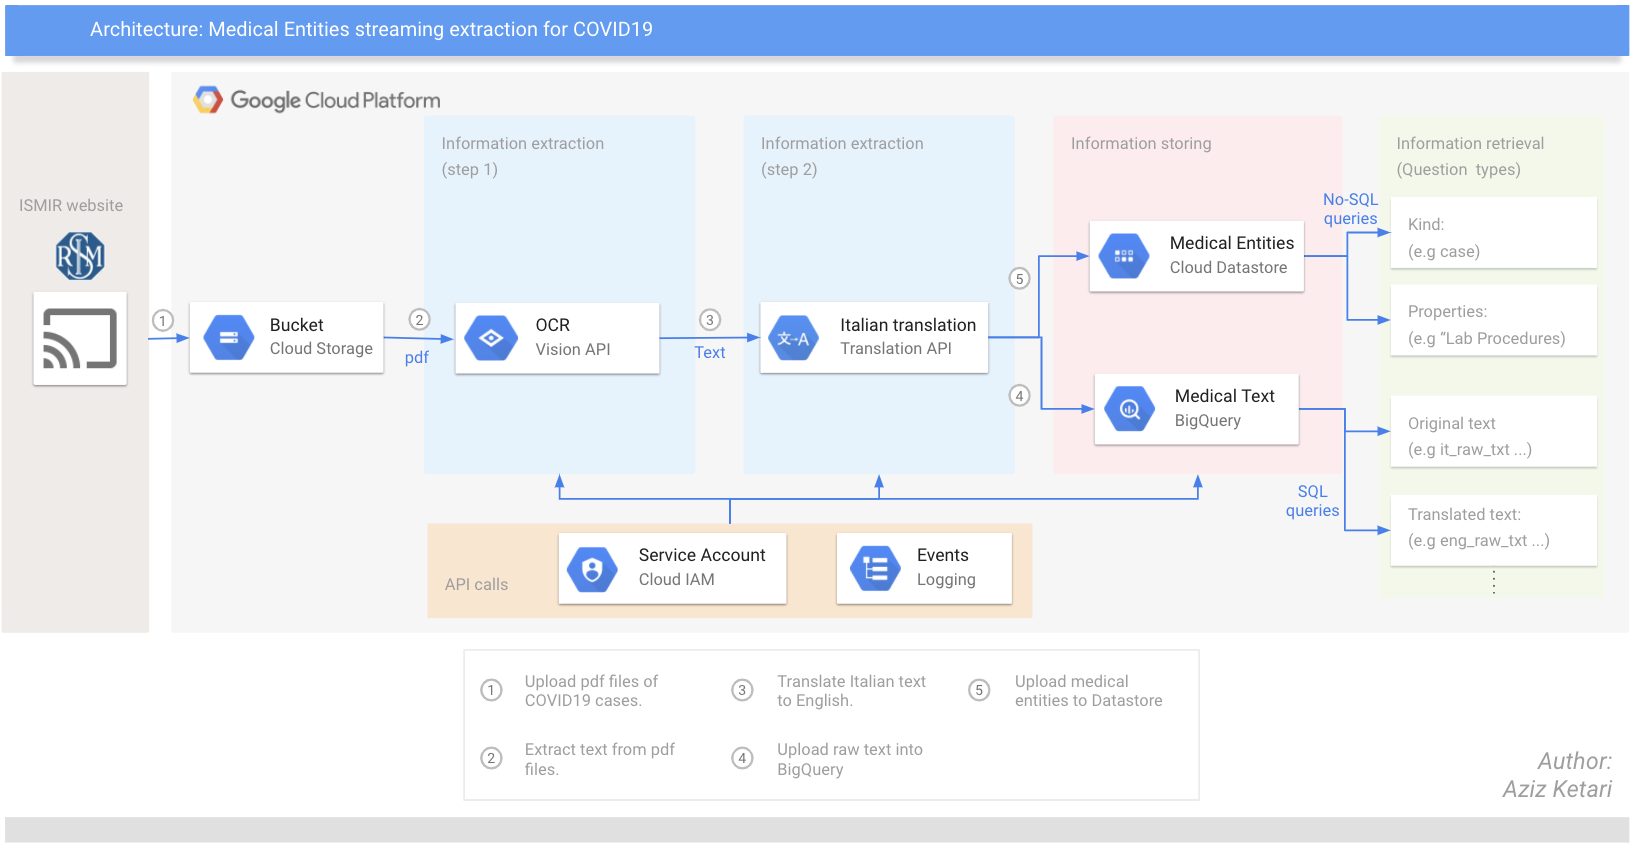Click the No-SQL queries label
The image size is (1634, 848).
[x=1350, y=209]
